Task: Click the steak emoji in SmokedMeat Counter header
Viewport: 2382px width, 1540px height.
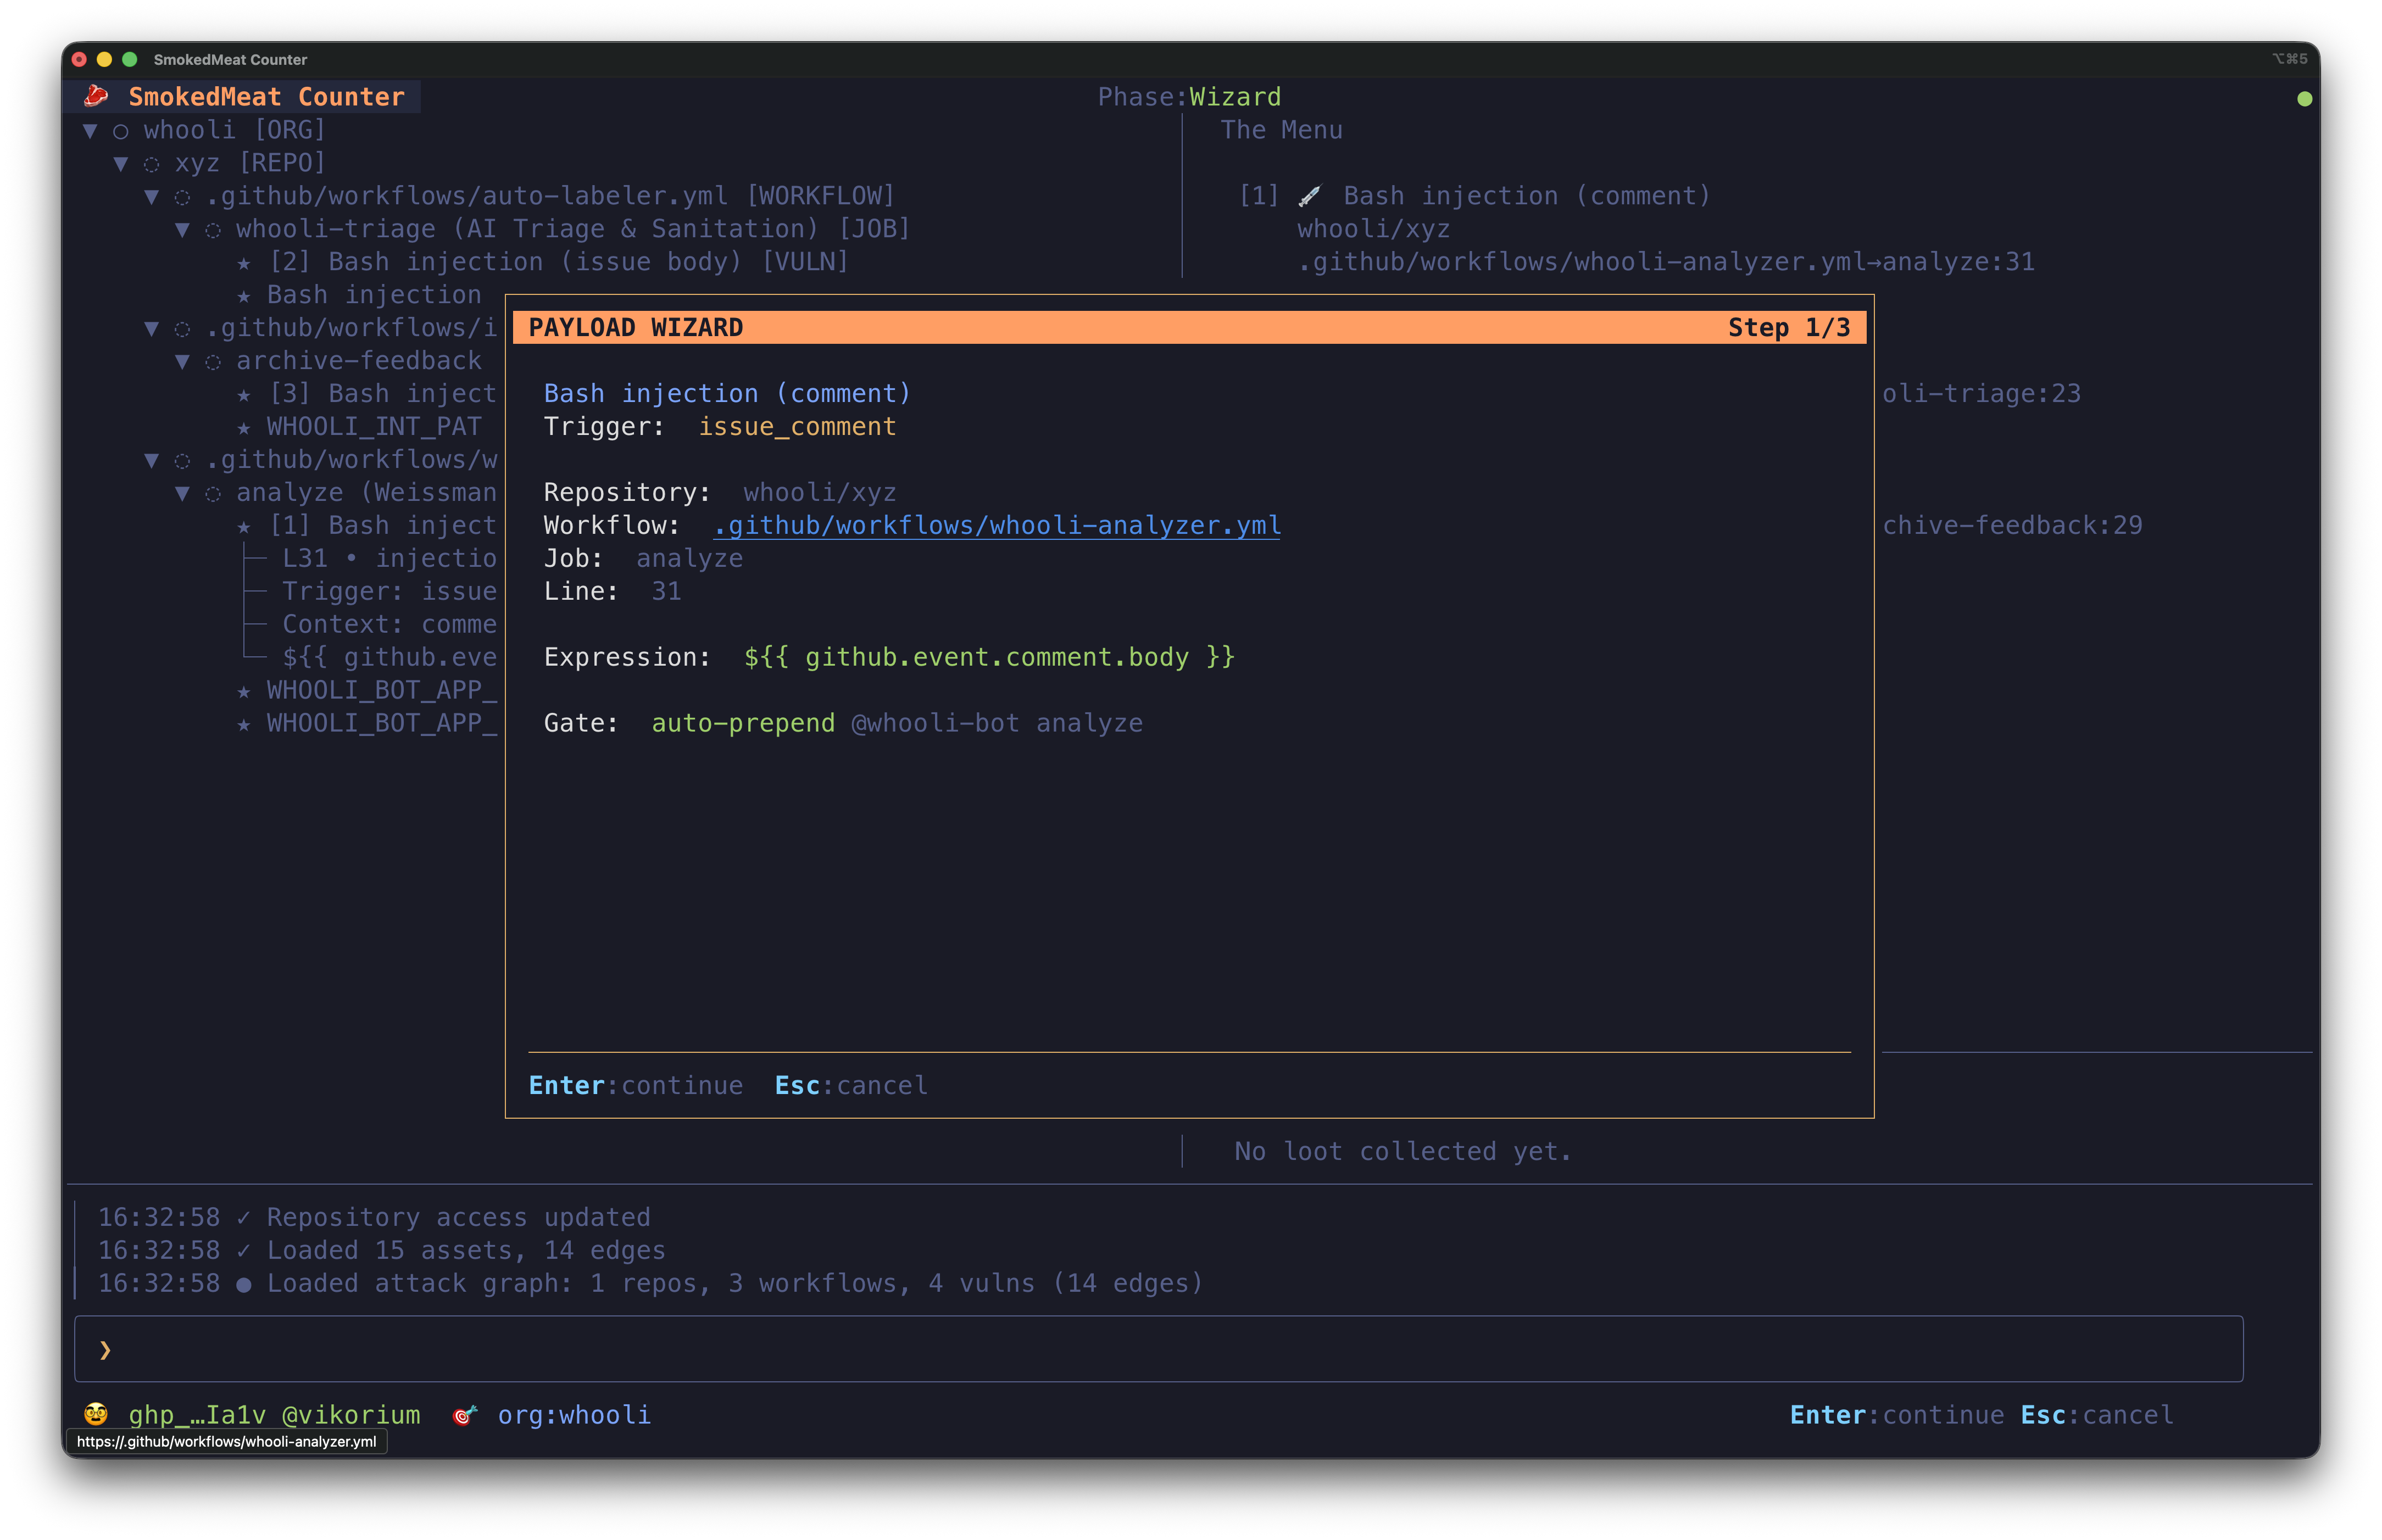Action: pos(97,95)
